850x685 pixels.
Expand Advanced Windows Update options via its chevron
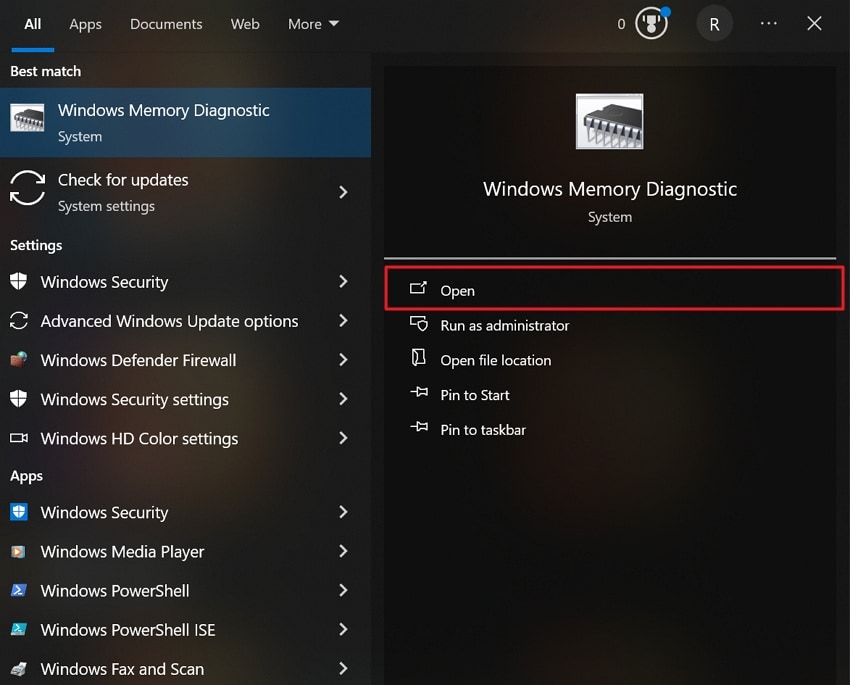(343, 321)
